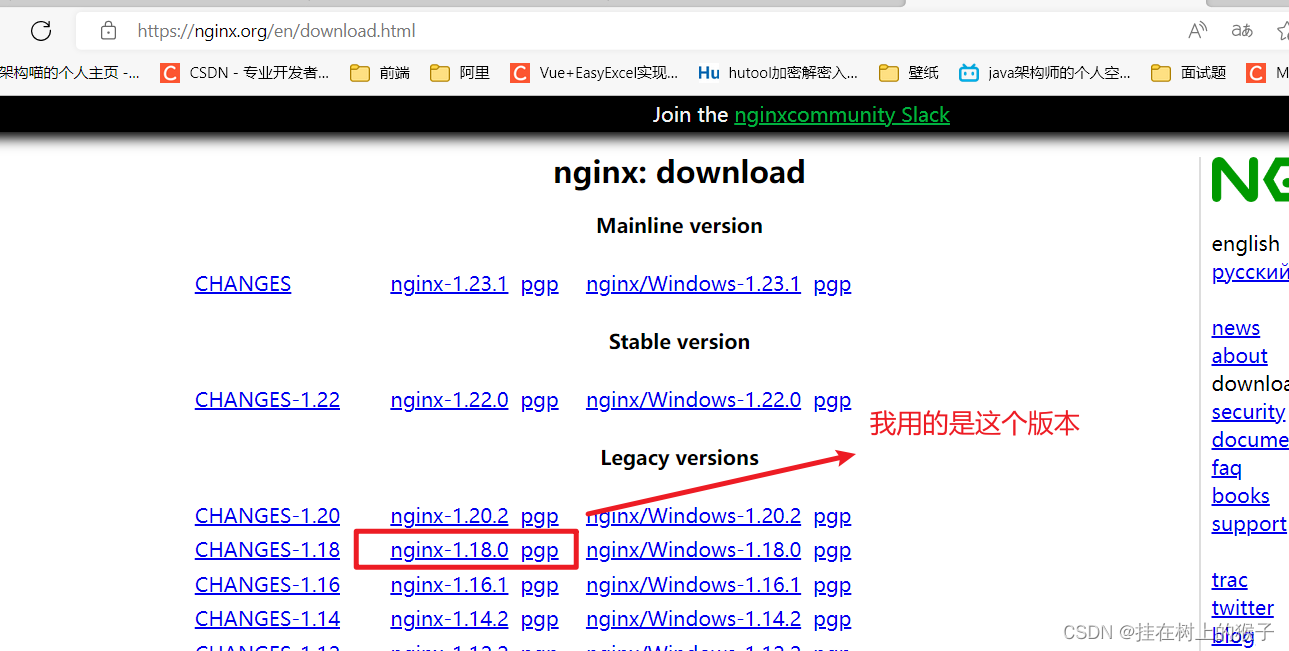Open the hutool加密解密 bookmark
Screen dimensions: 1289x651
778,73
